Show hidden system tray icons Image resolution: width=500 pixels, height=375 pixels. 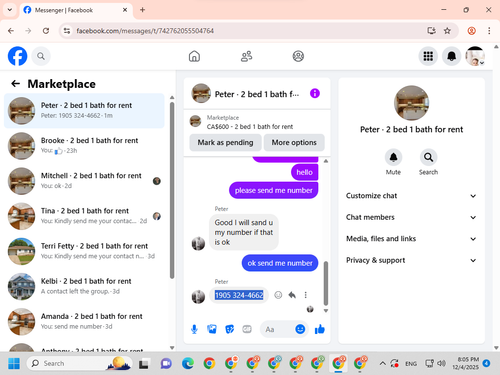(383, 363)
